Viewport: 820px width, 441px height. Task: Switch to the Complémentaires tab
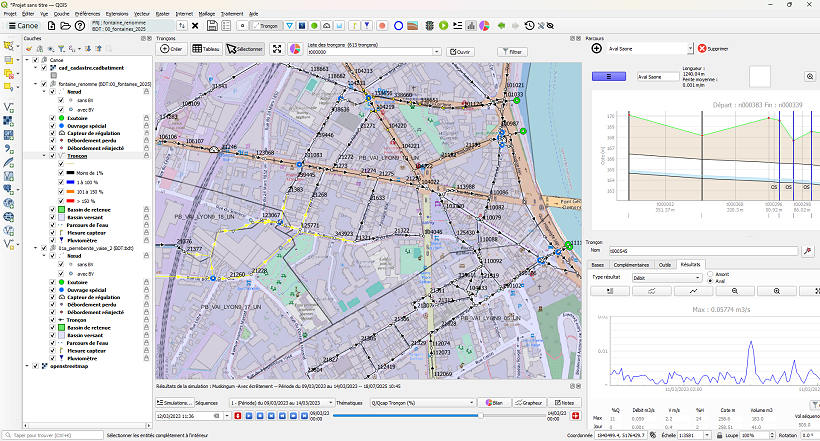coord(631,264)
